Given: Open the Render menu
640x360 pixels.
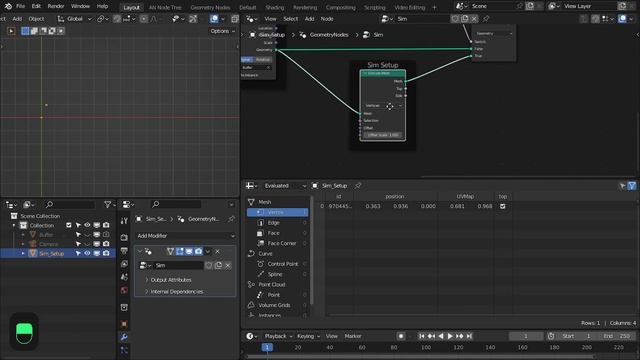Looking at the screenshot, I should (x=56, y=6).
